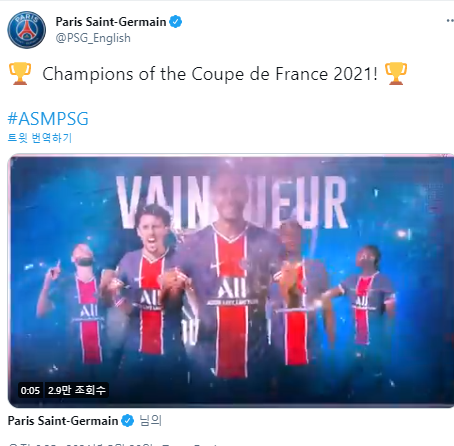Click the trophy emoji after '2021!'
The height and width of the screenshot is (446, 454).
click(x=396, y=74)
